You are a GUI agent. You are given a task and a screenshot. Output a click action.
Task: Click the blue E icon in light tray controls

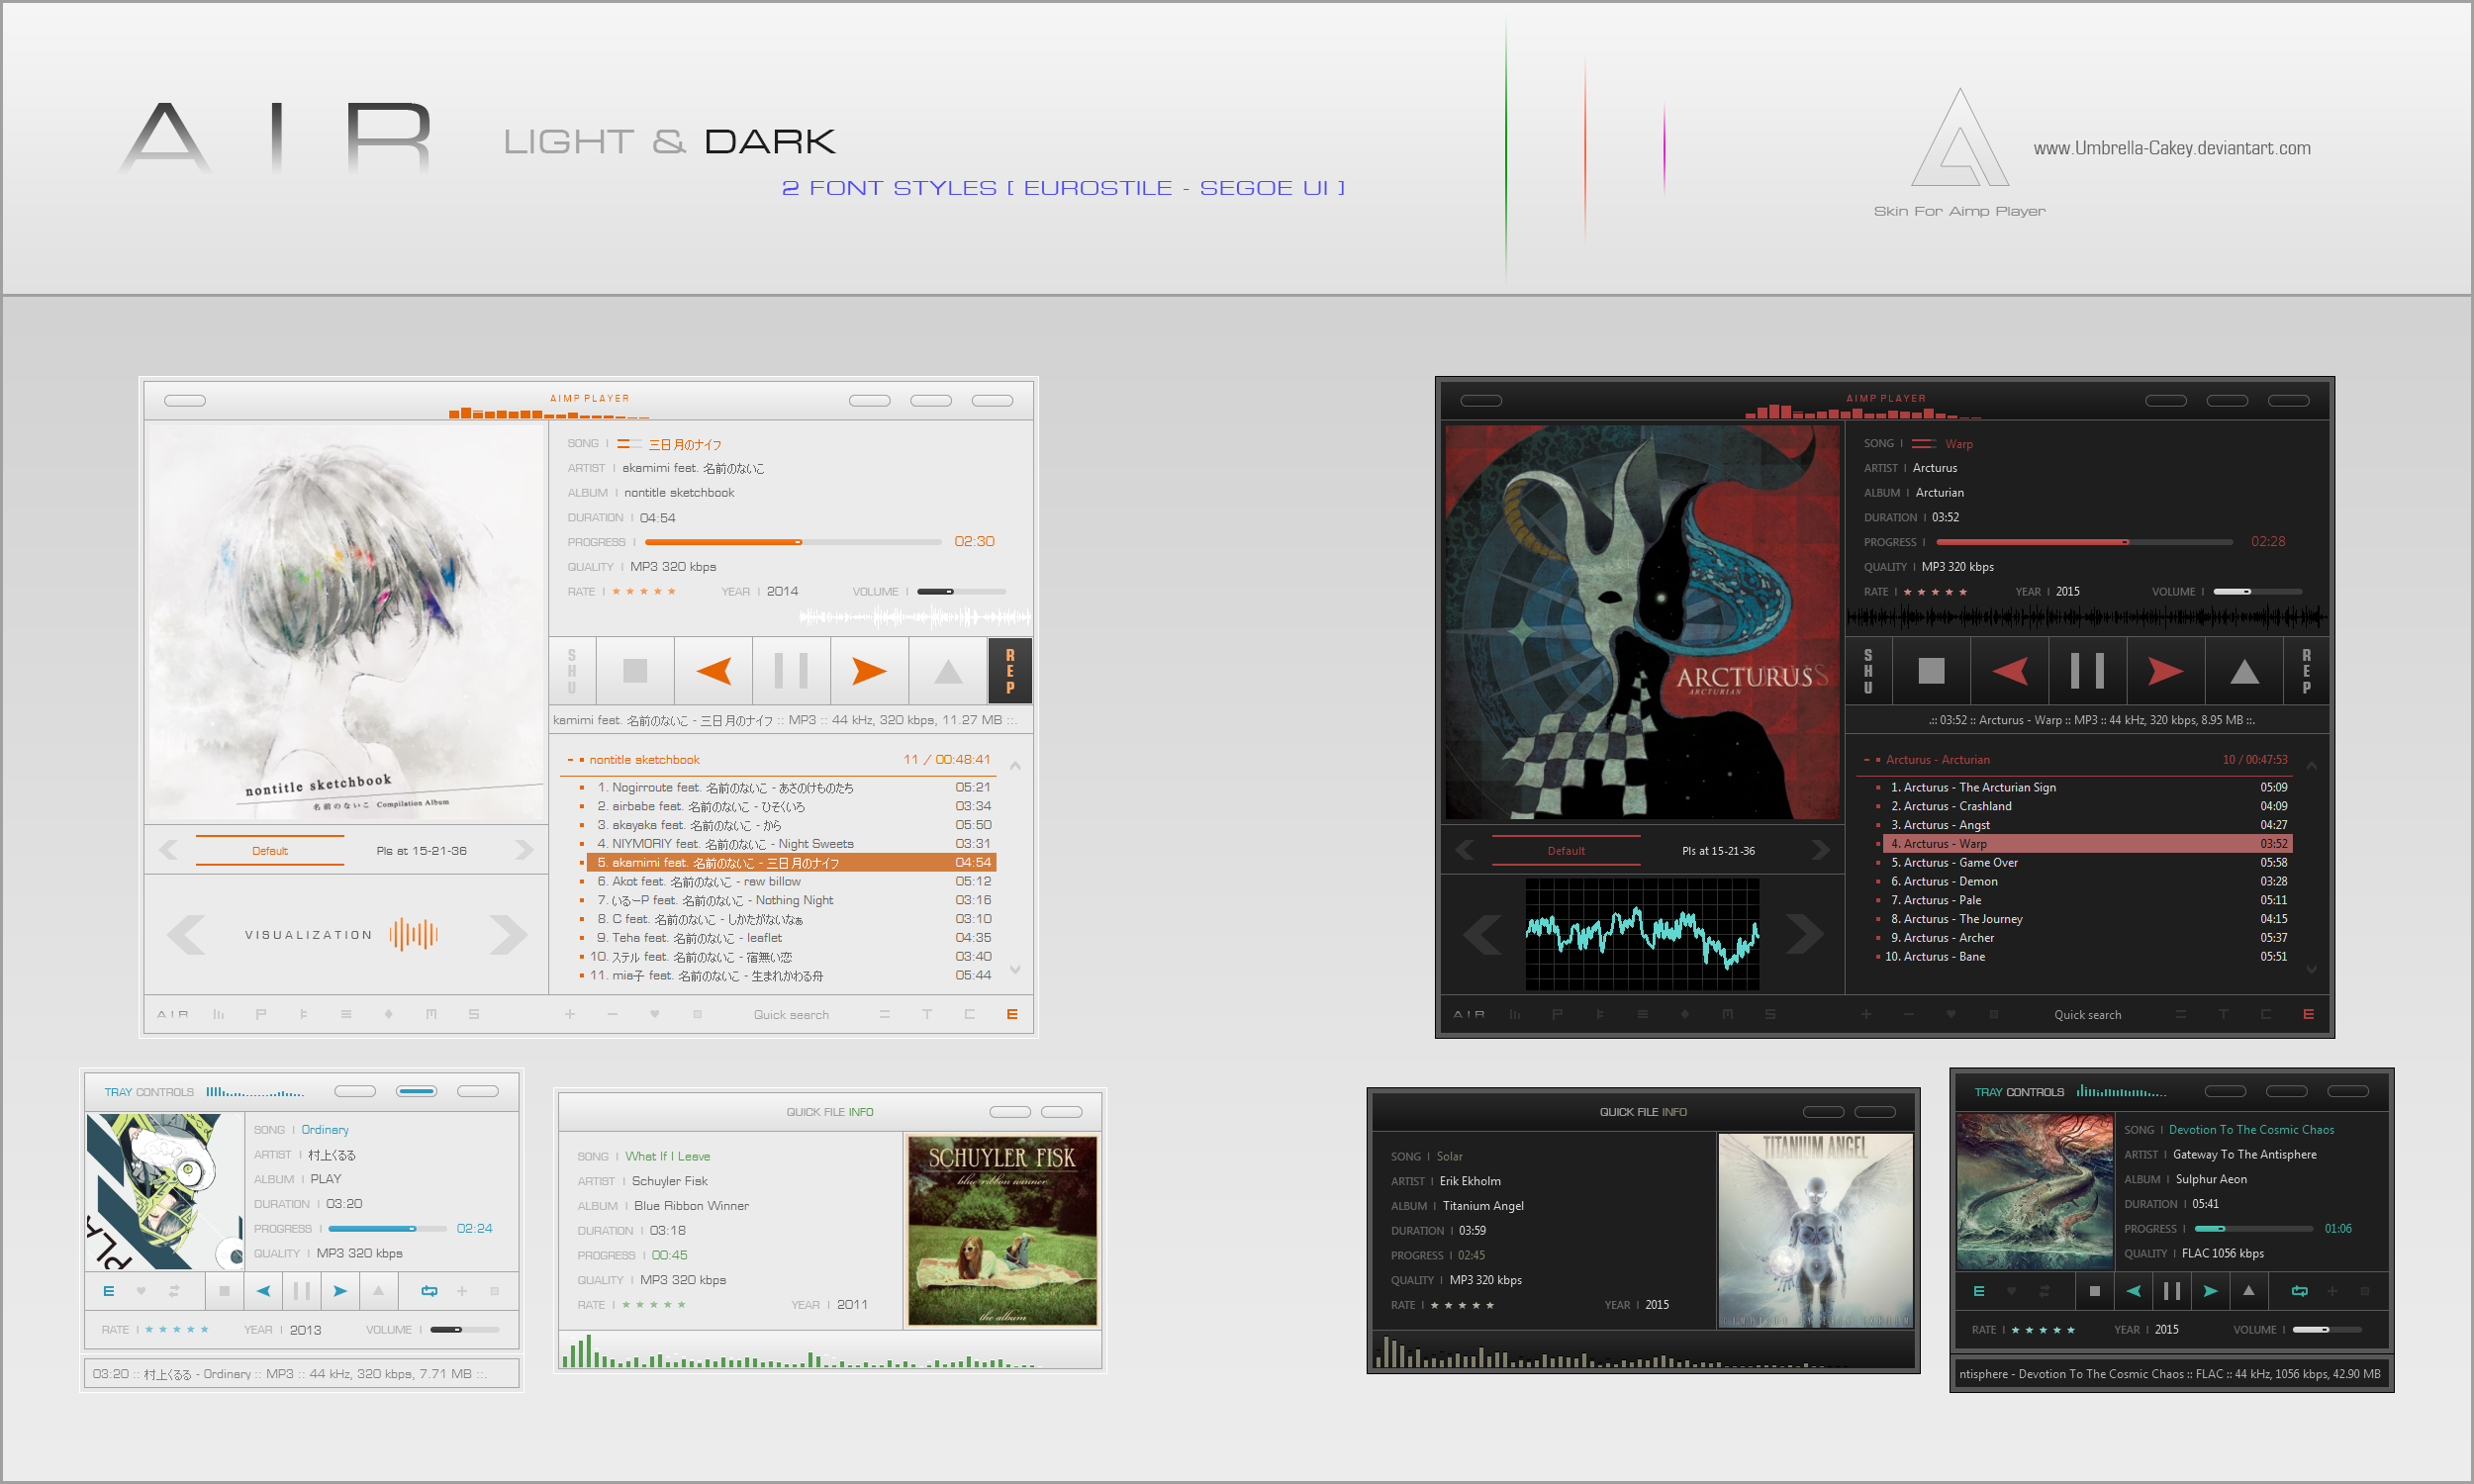tap(109, 1291)
